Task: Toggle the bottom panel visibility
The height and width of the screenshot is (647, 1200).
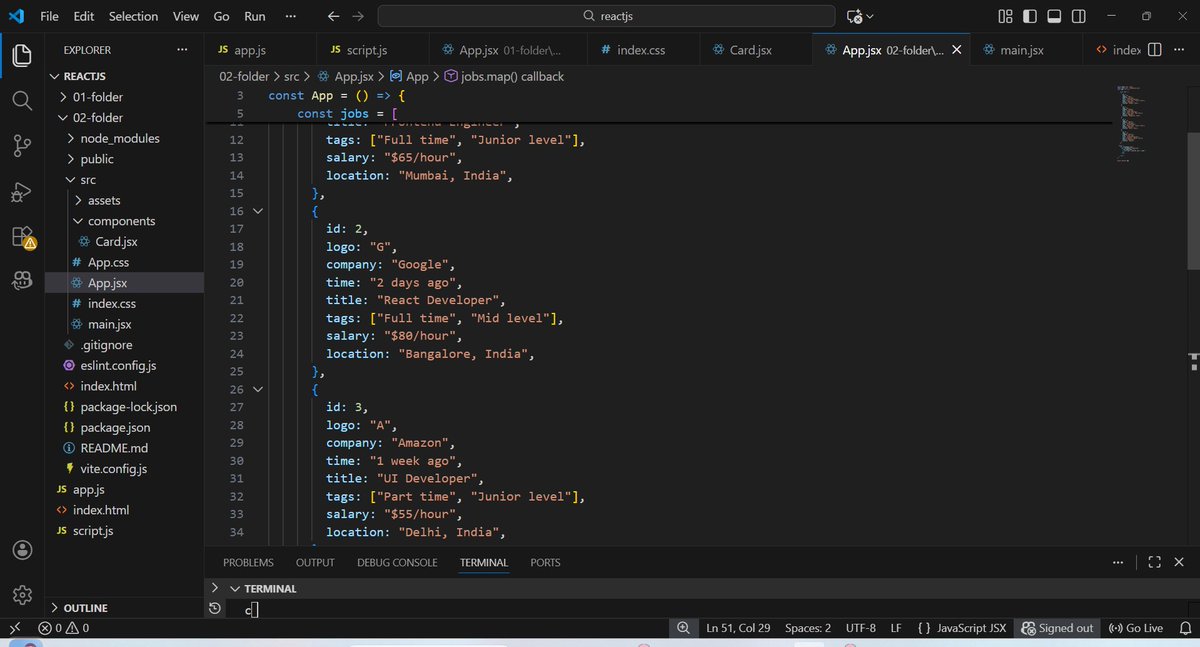Action: tap(1055, 16)
